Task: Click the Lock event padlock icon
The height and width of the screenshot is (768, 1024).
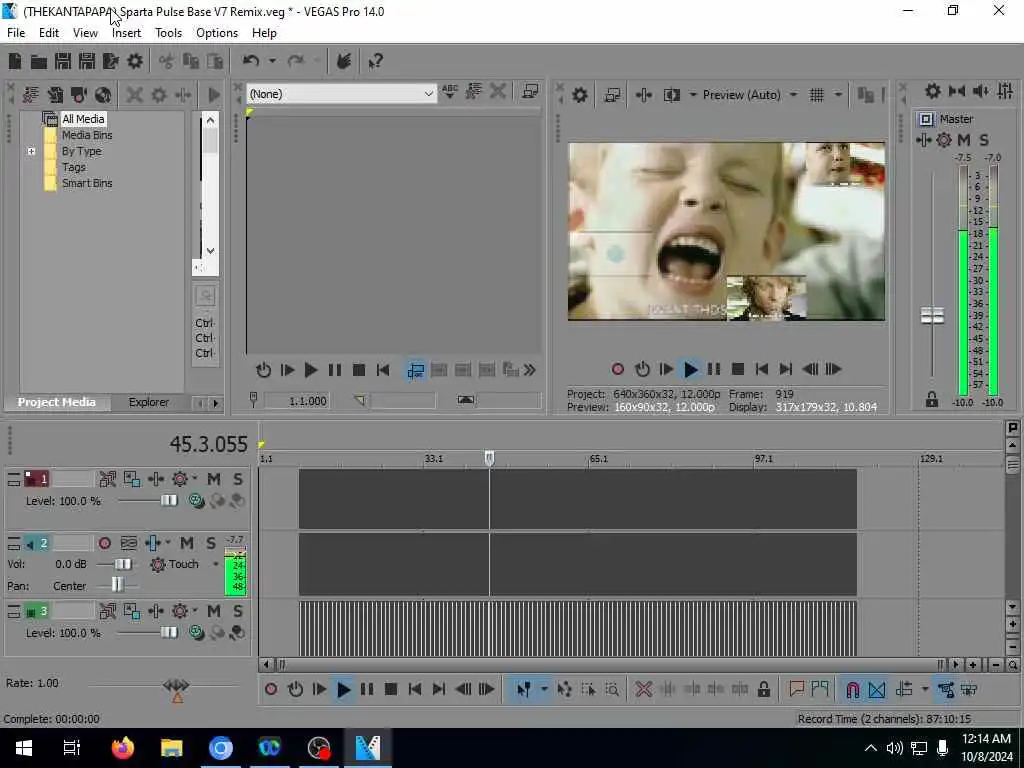Action: tap(763, 690)
